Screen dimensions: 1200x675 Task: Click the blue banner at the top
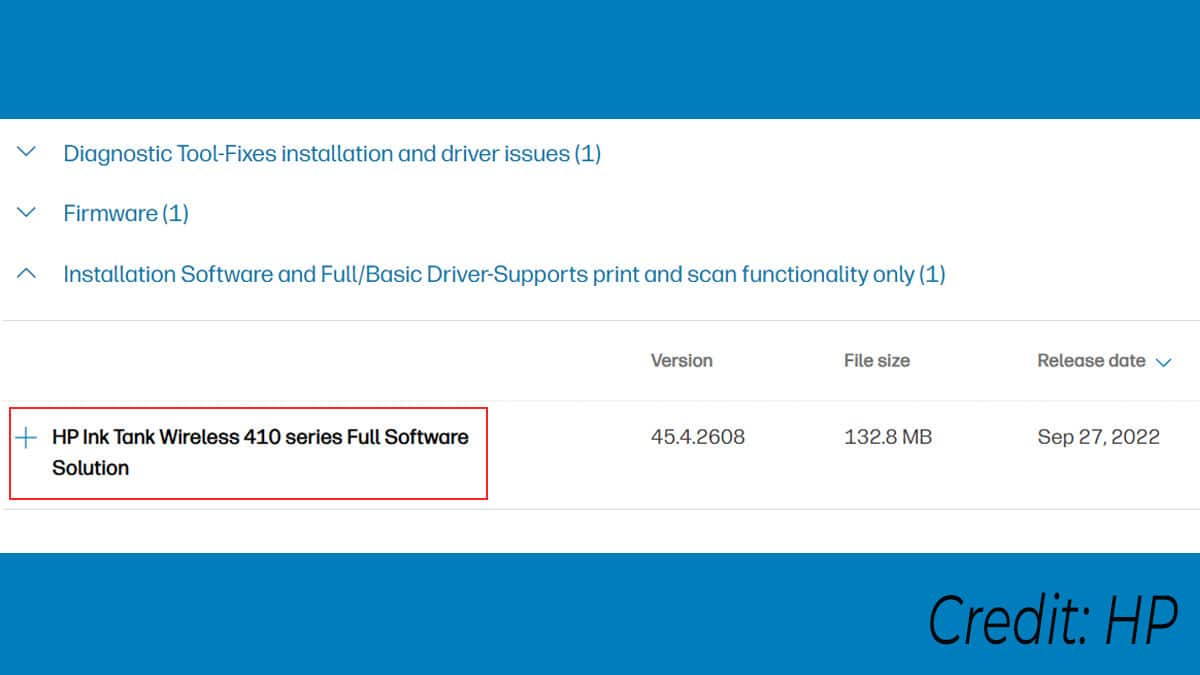pyautogui.click(x=600, y=58)
